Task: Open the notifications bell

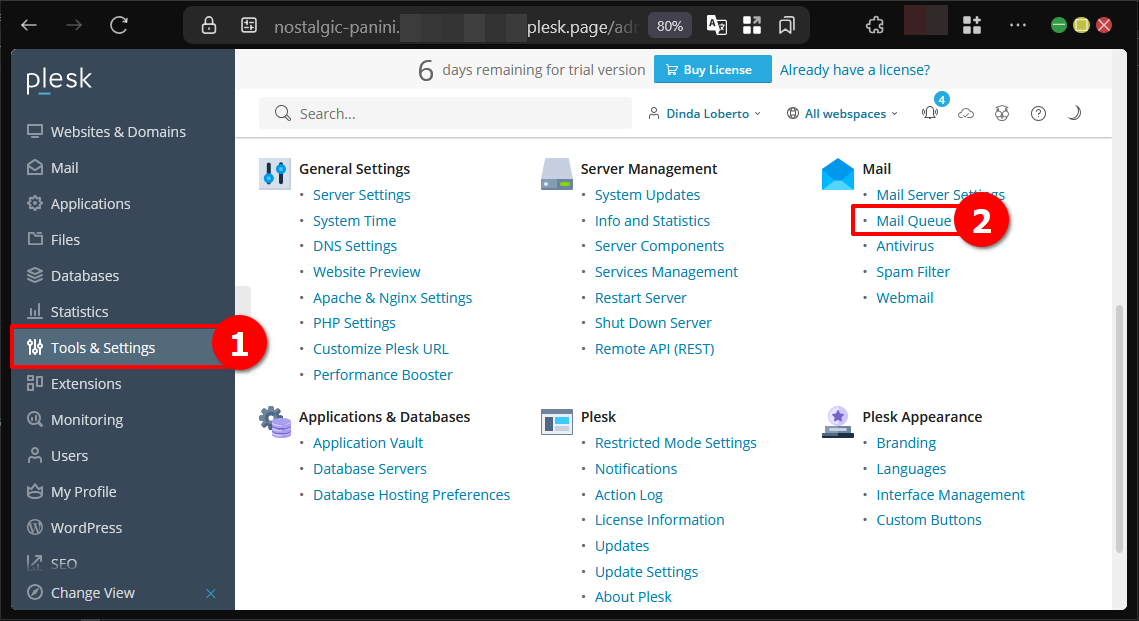Action: 929,113
